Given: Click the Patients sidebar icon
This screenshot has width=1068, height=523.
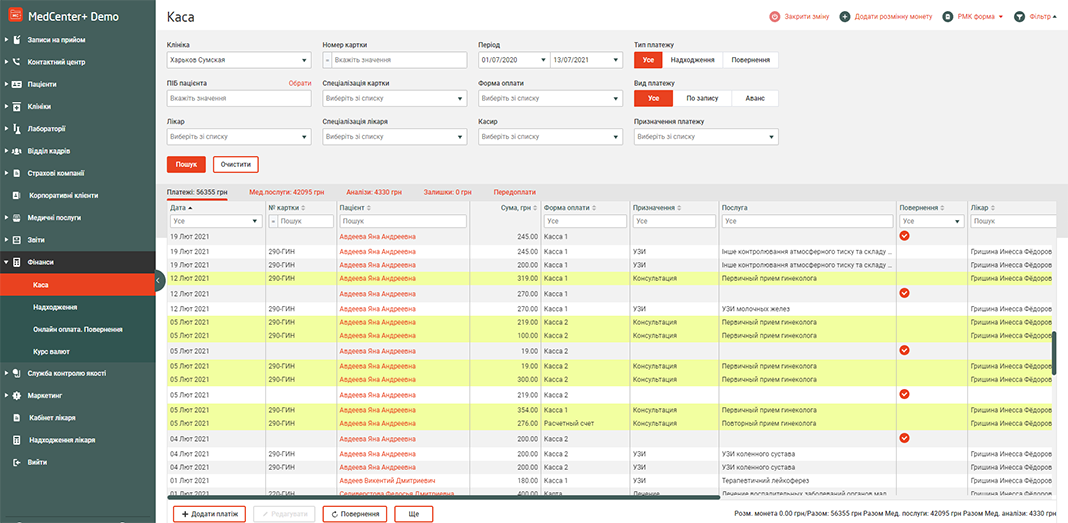Looking at the screenshot, I should pos(17,84).
